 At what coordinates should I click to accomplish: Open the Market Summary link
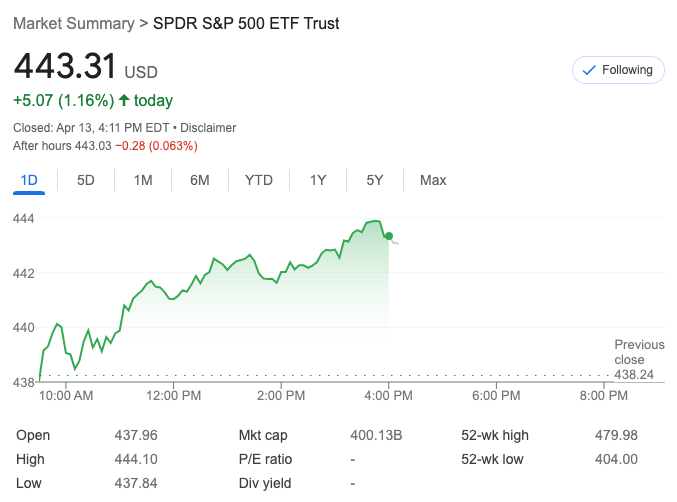tap(73, 22)
